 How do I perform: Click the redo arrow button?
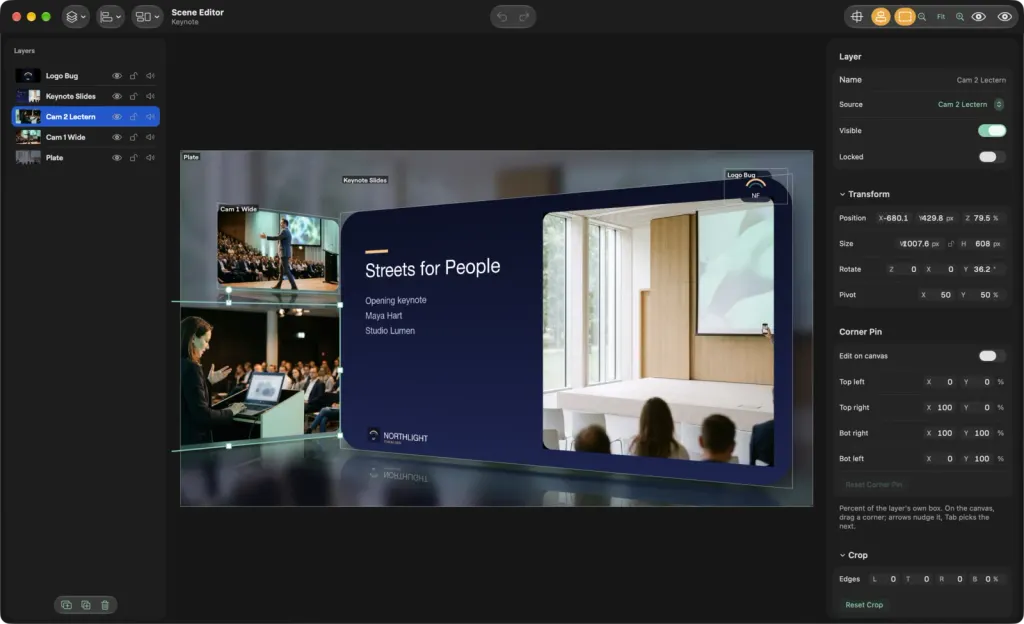(x=524, y=17)
